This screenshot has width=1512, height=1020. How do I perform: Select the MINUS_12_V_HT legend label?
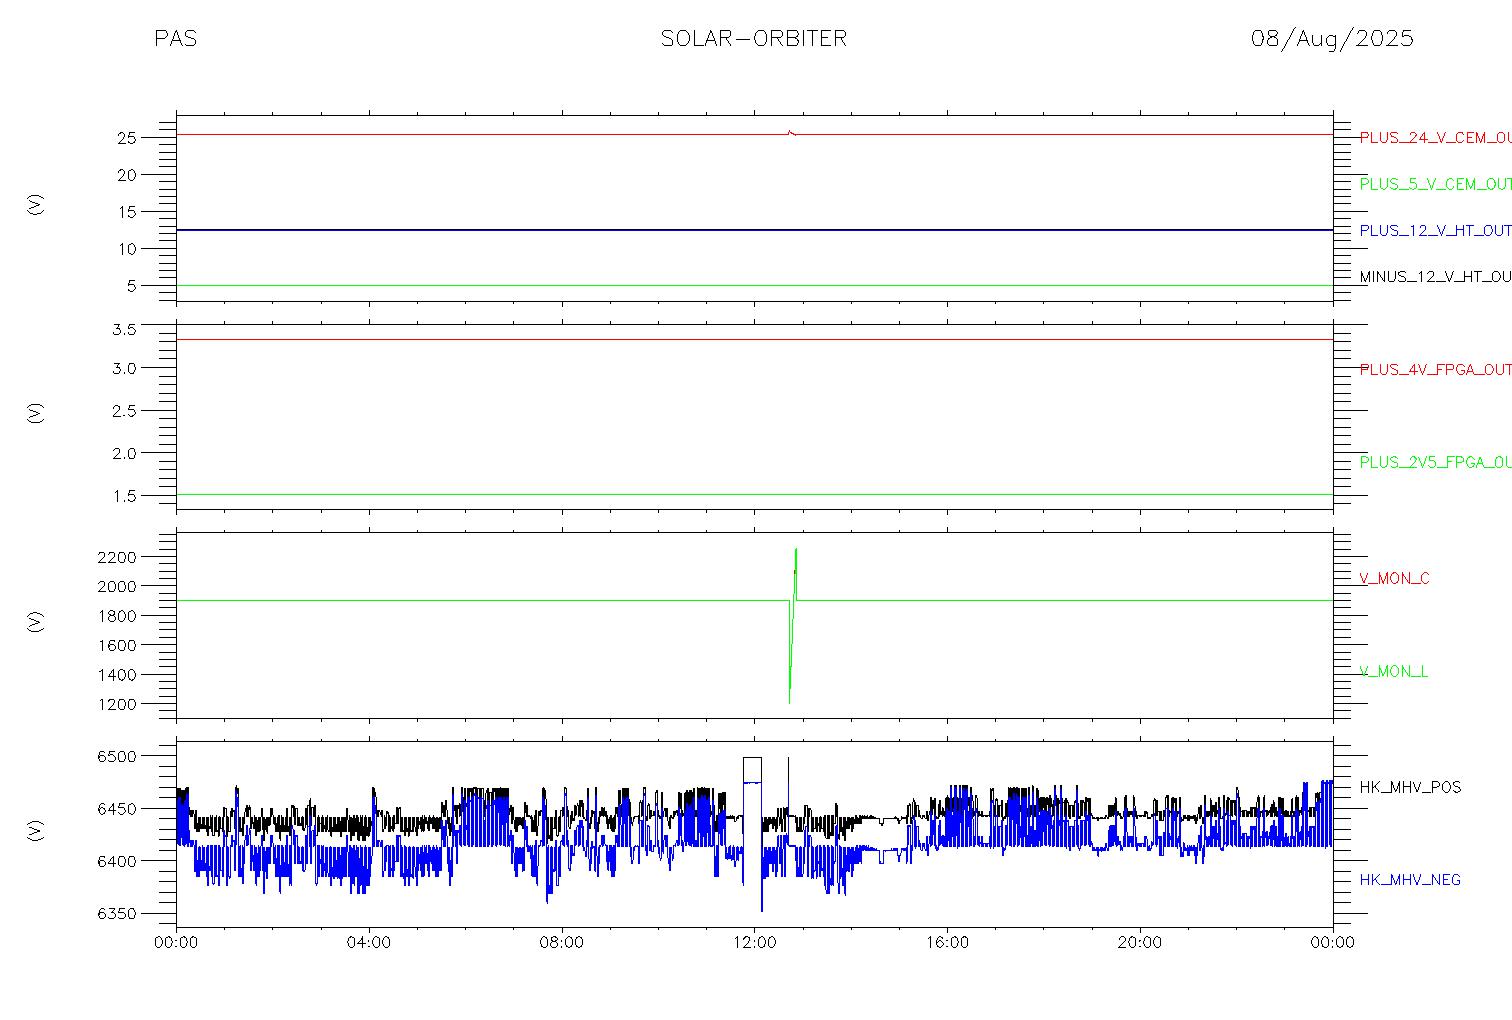click(x=1435, y=276)
